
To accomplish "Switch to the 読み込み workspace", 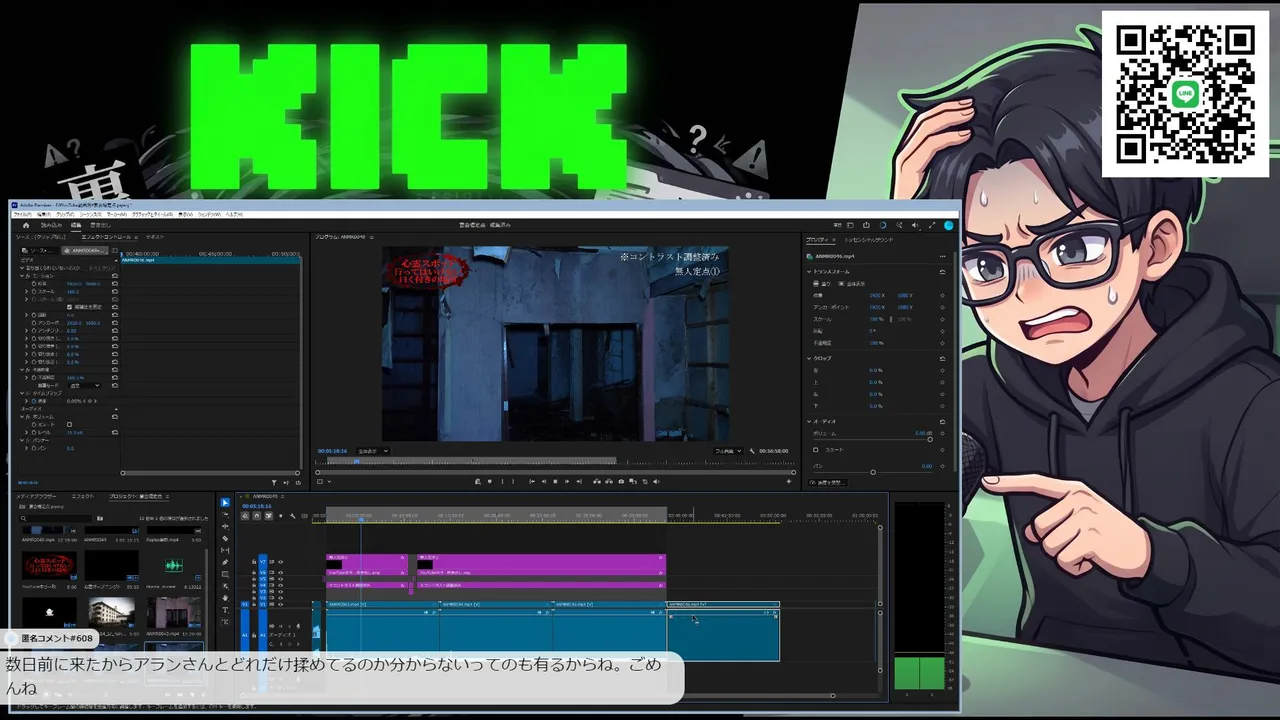I will tap(51, 225).
